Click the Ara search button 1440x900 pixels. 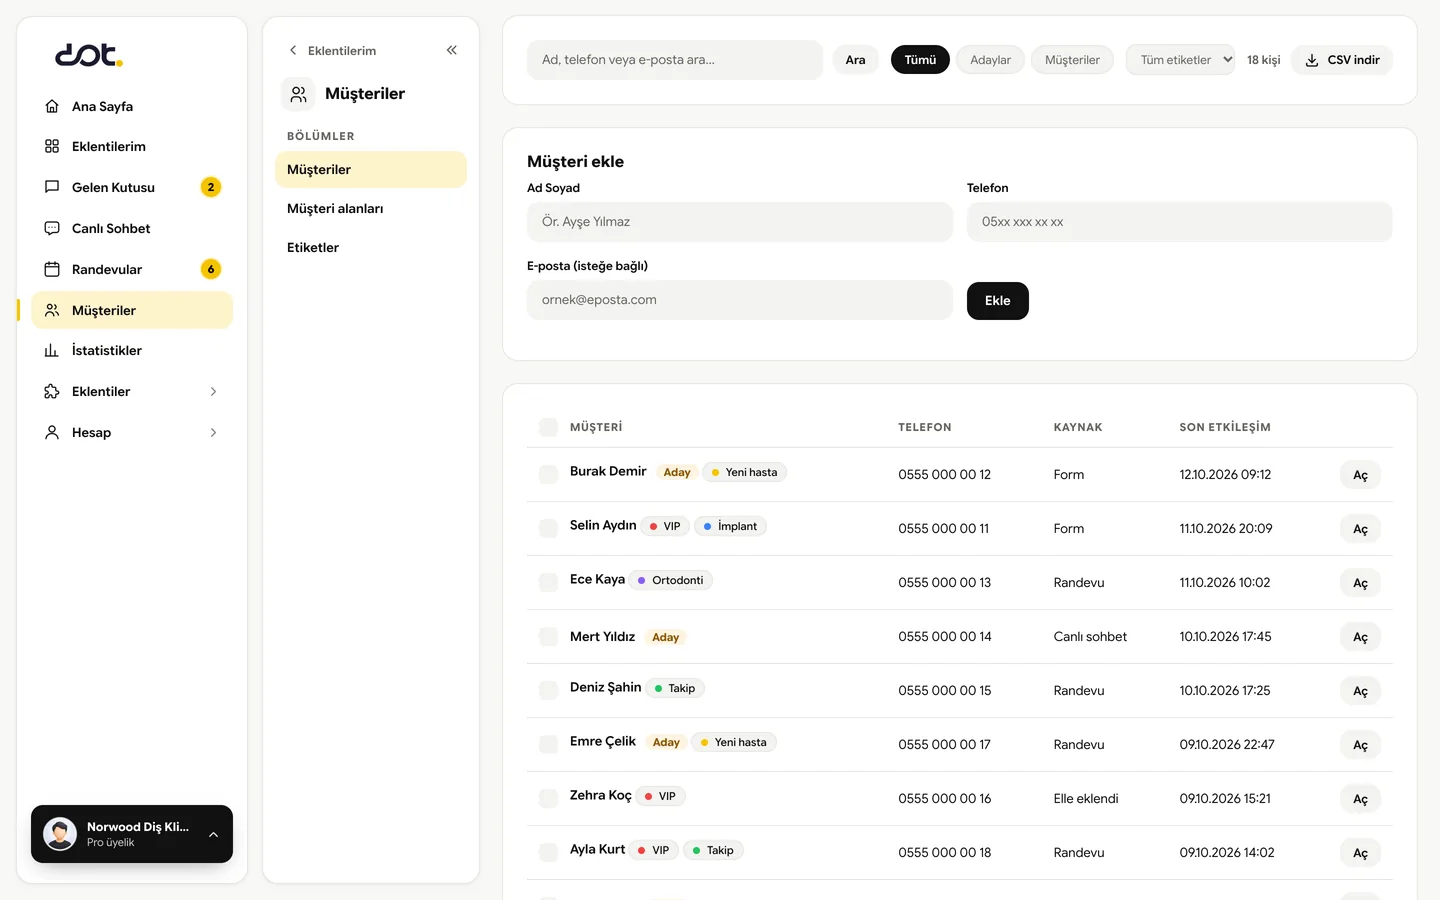pos(855,60)
